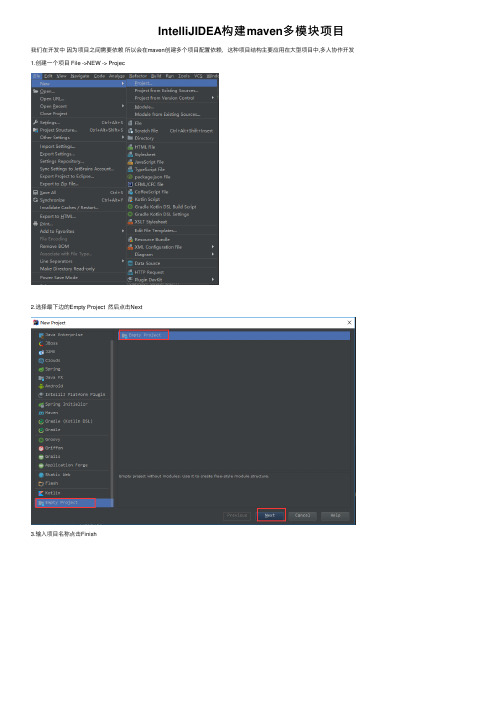Screen dimensions: 504x713
Task: Click the Synchronize refresh icon
Action: click(x=35, y=200)
